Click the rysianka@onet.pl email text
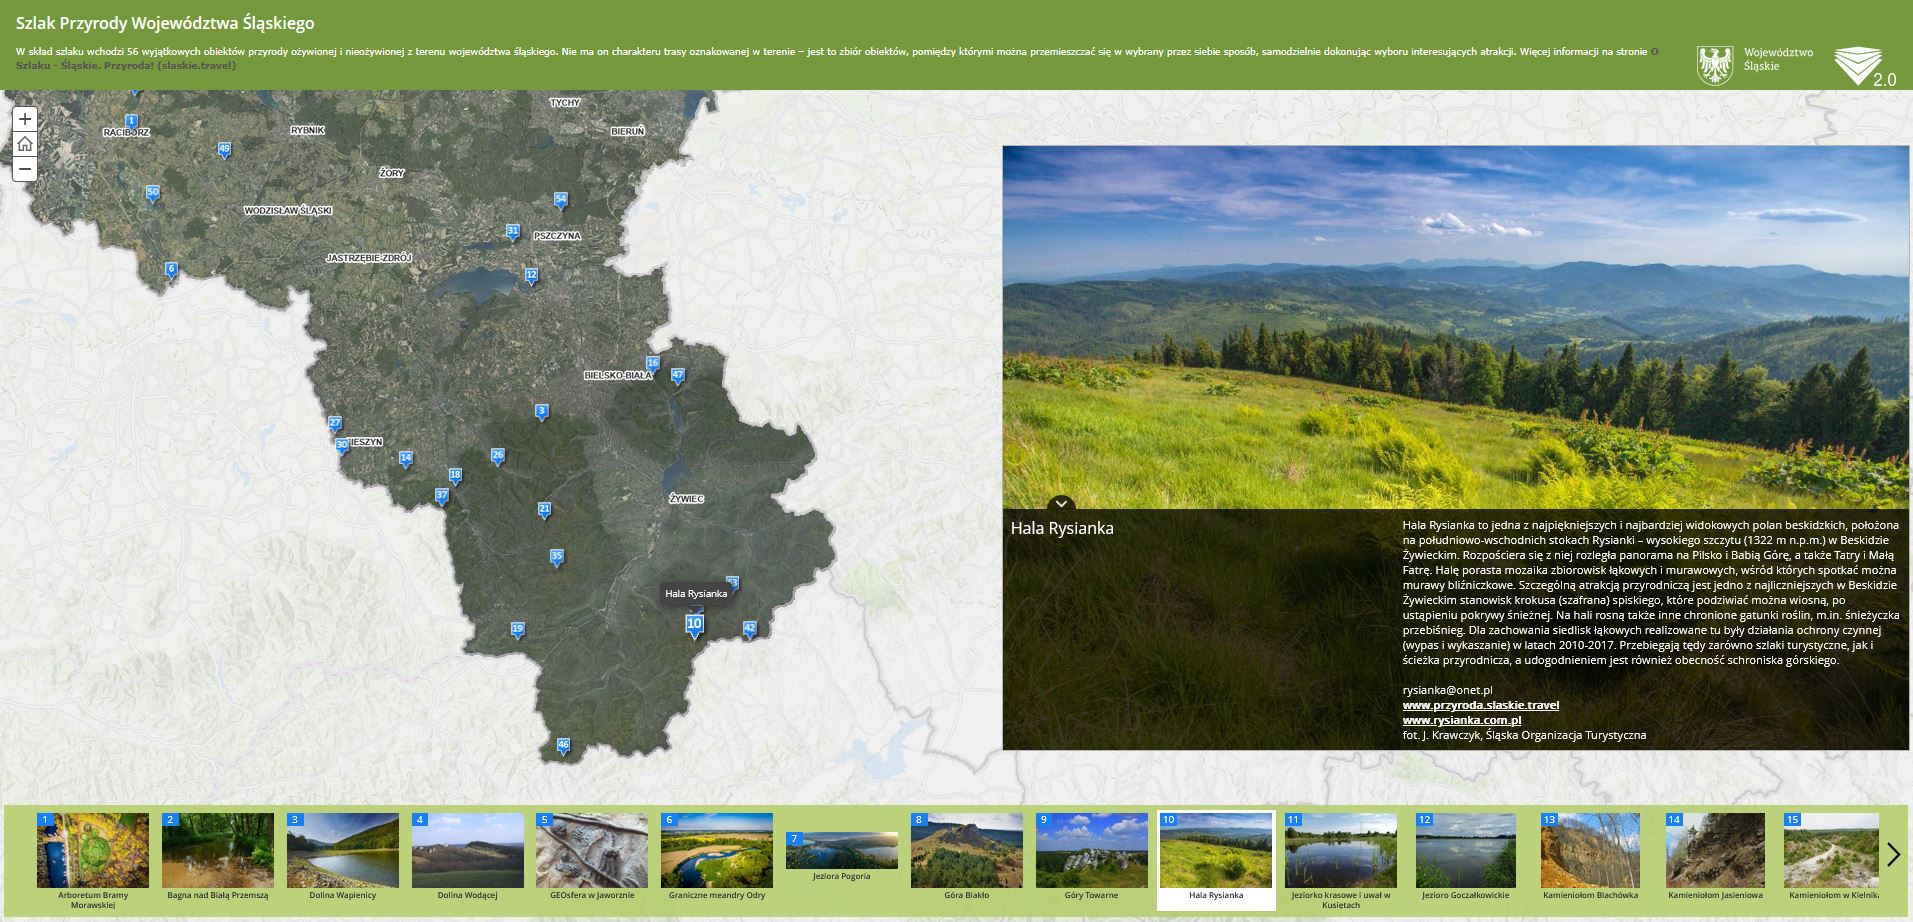This screenshot has height=922, width=1913. coord(1447,690)
